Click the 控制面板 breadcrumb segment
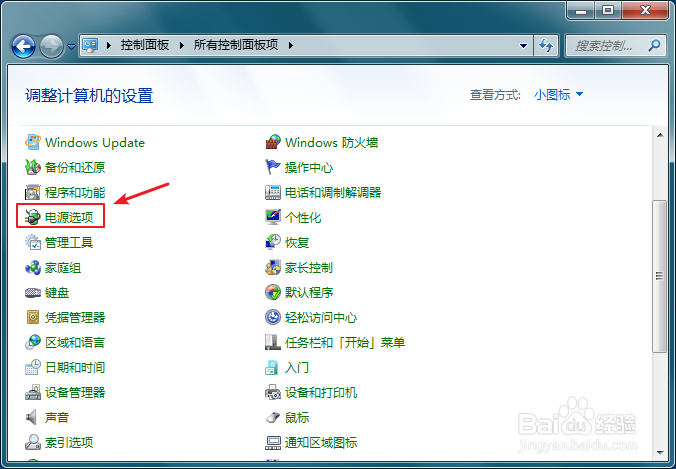This screenshot has height=469, width=676. pos(145,45)
